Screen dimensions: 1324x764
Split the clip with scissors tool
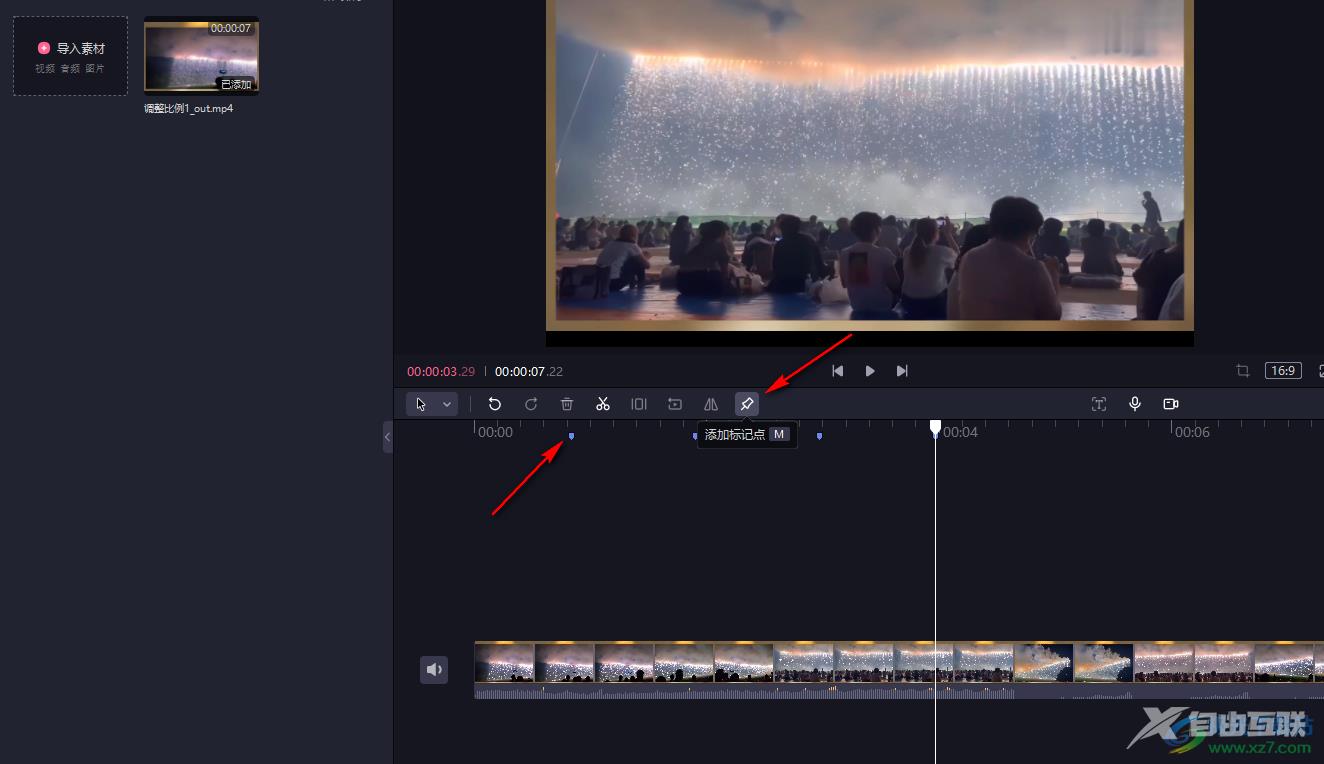603,404
